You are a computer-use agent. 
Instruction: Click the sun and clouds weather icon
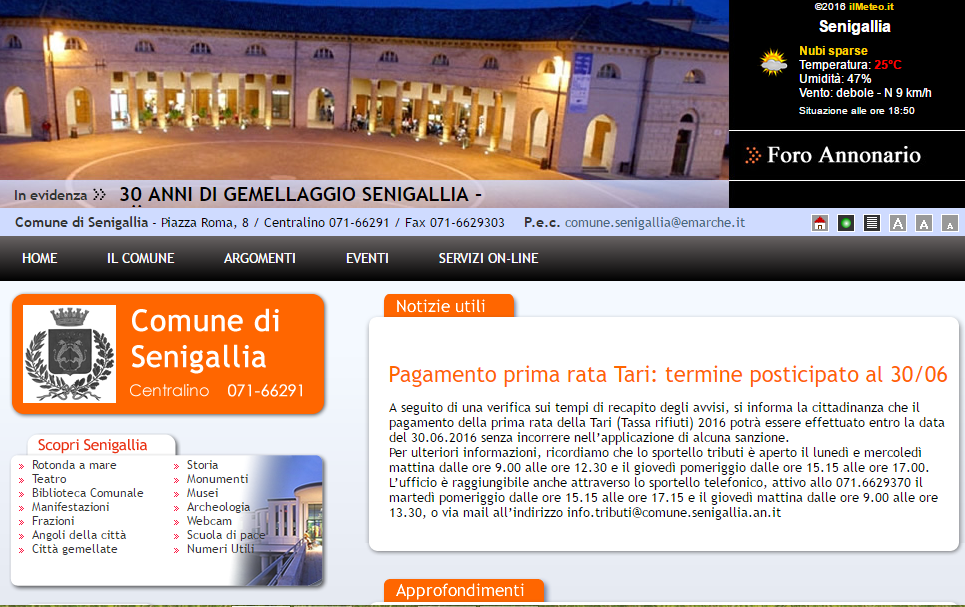click(773, 63)
